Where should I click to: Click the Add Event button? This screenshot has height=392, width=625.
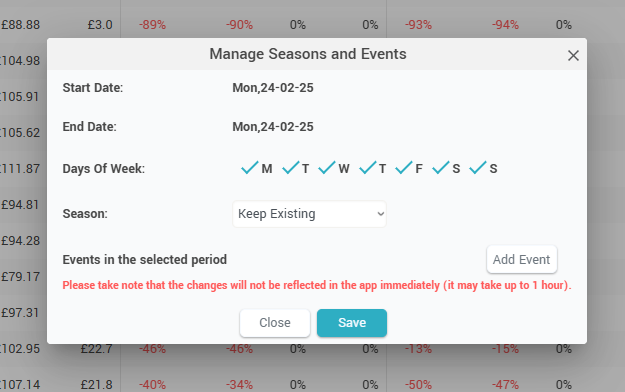point(521,260)
